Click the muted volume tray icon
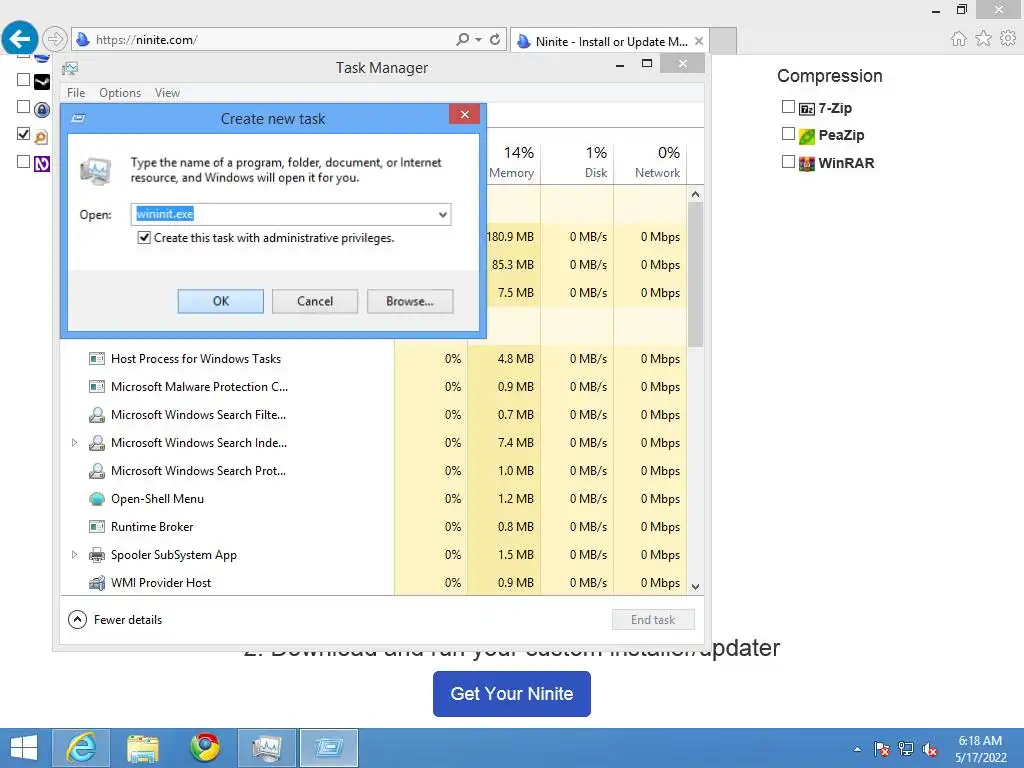The image size is (1024, 768). coord(930,748)
